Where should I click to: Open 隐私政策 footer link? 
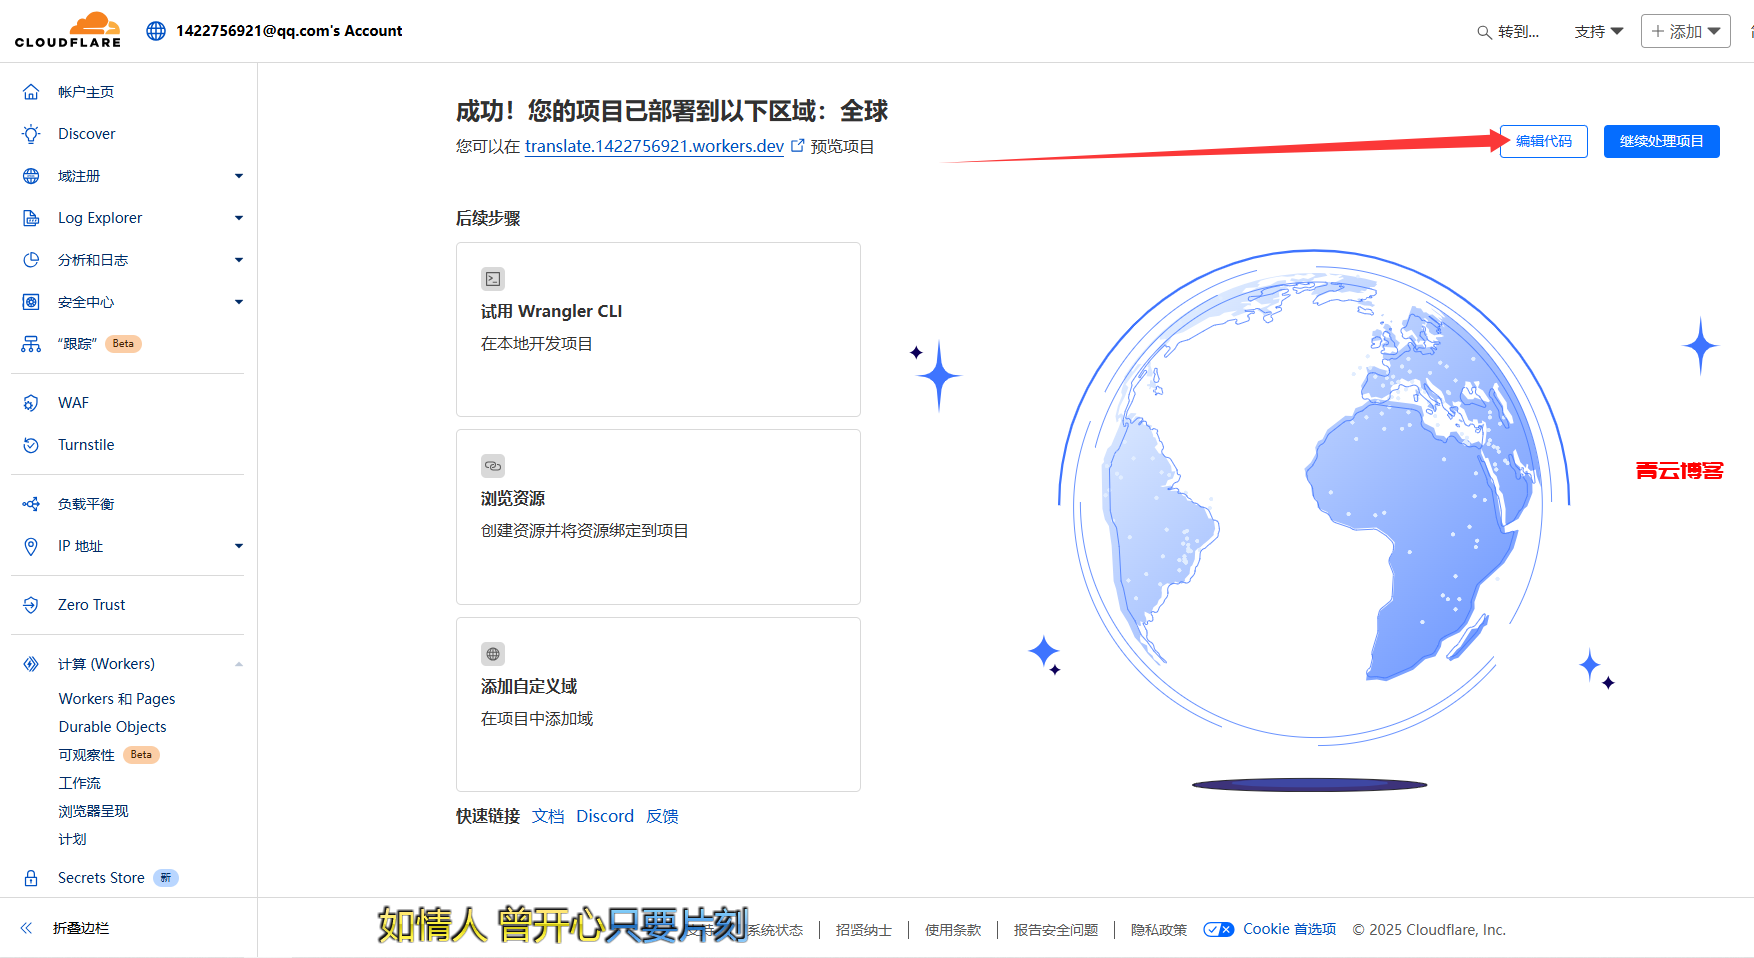1159,930
